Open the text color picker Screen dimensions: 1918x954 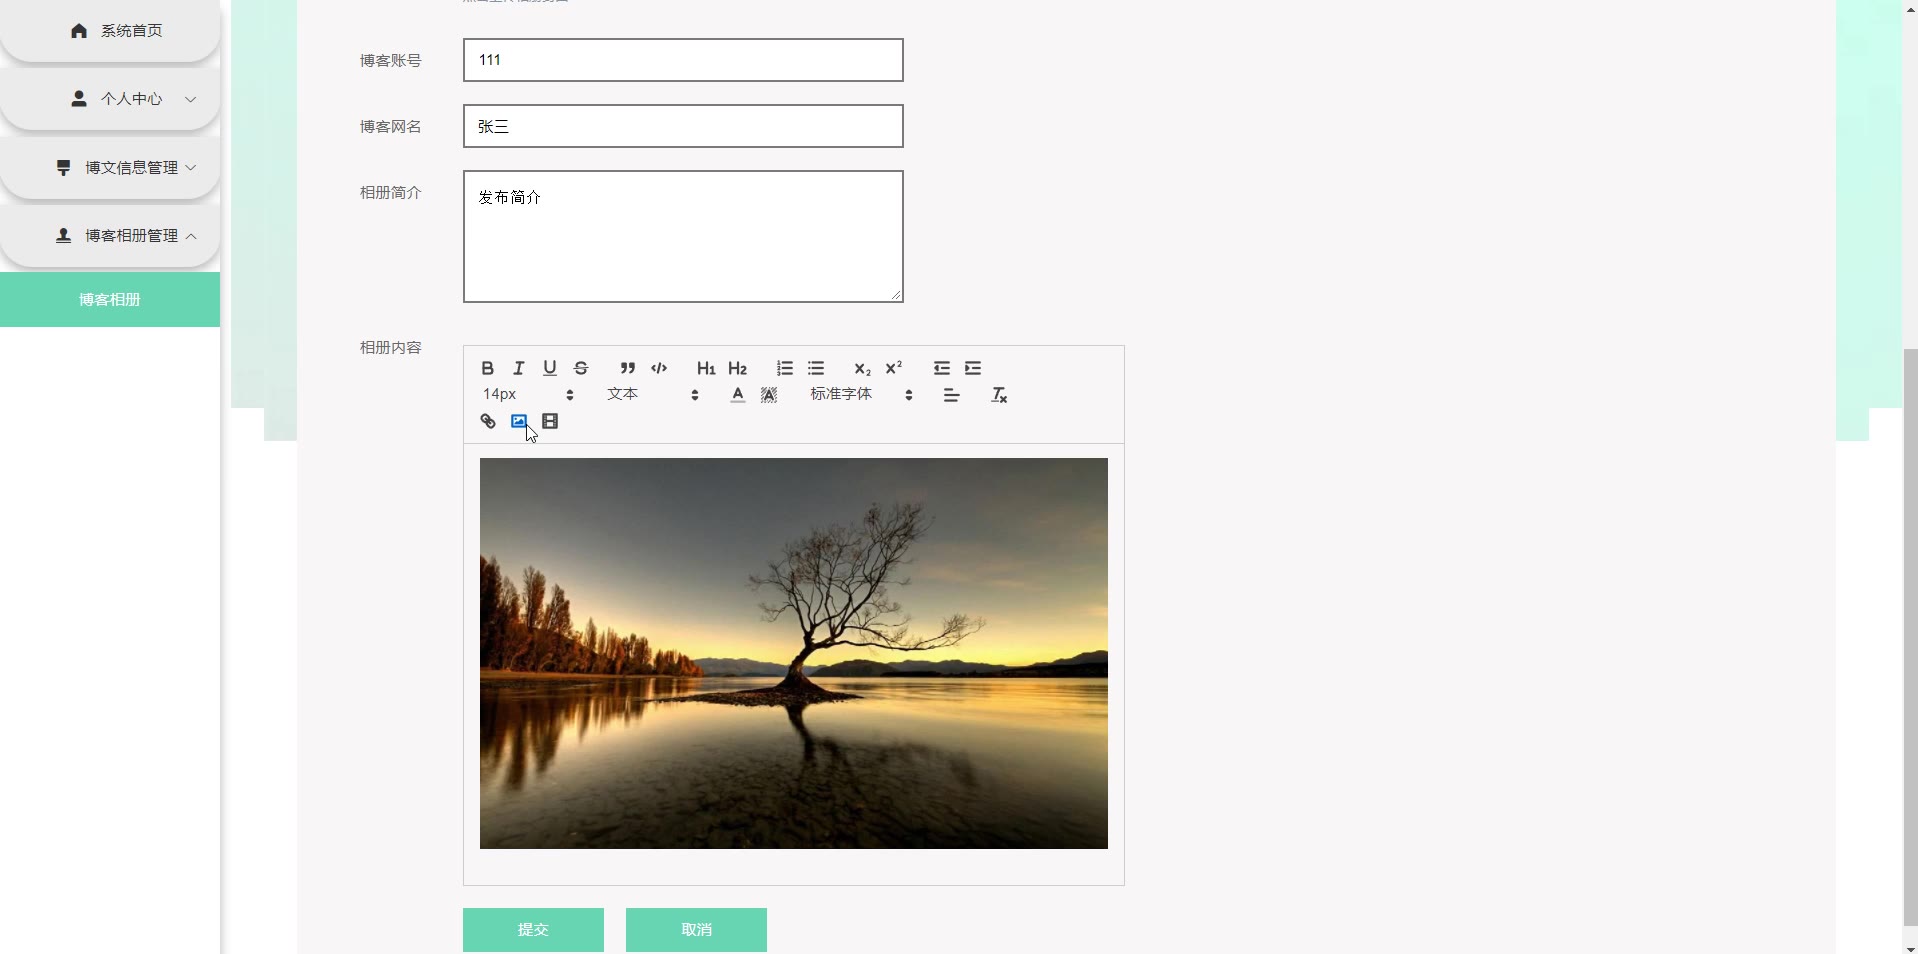(738, 395)
